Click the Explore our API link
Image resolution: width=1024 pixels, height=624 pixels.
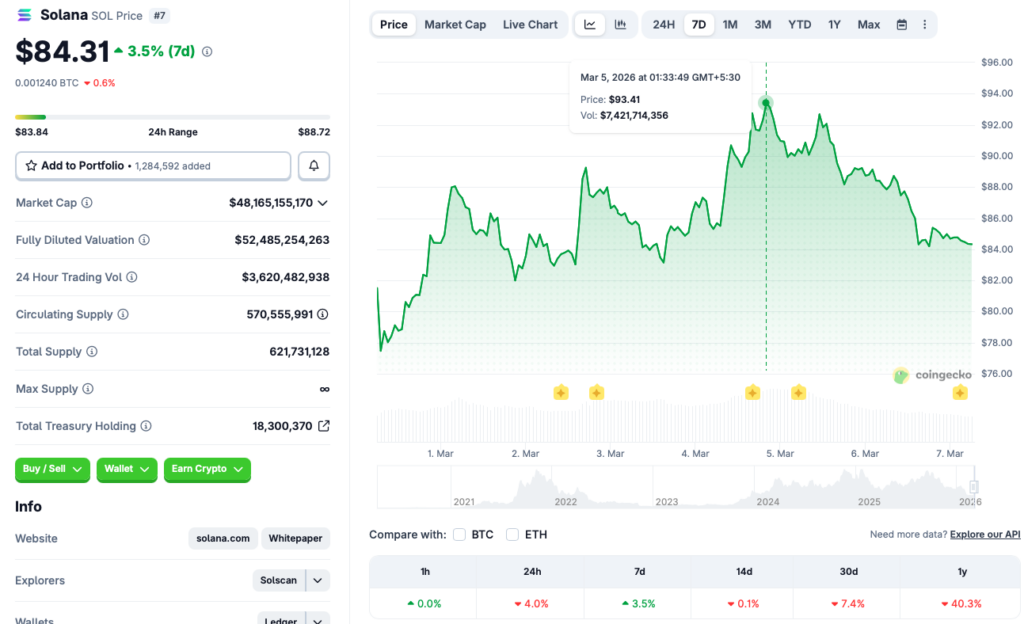click(984, 534)
